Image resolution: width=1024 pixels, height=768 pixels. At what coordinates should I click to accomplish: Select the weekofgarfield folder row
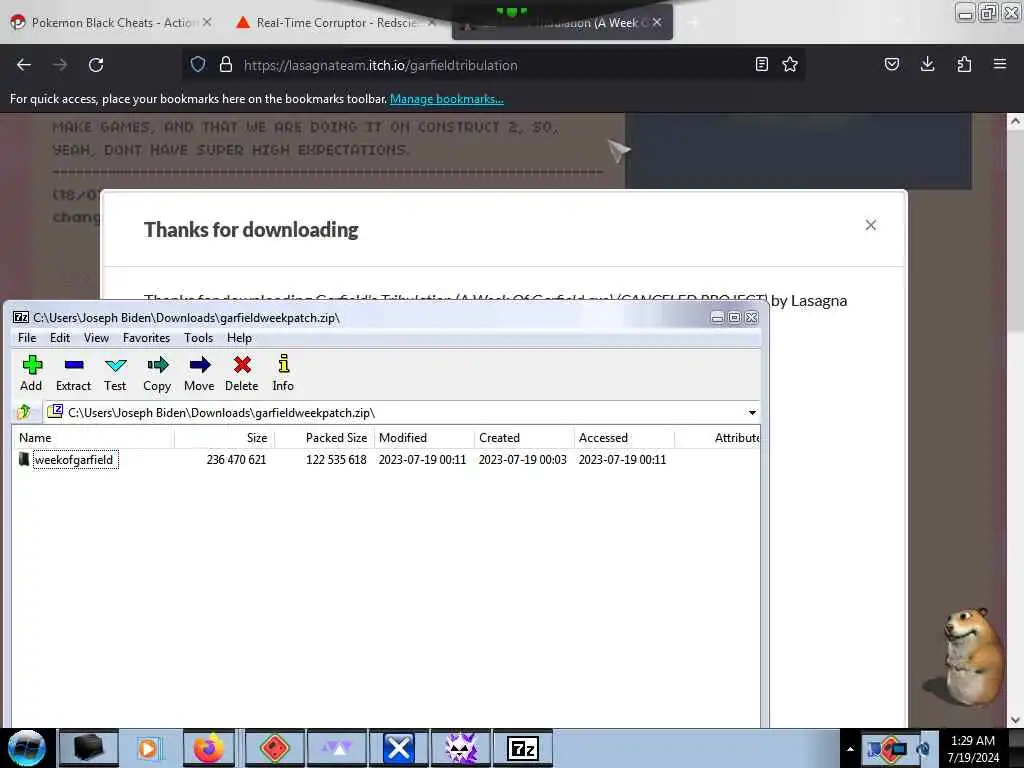tap(385, 460)
